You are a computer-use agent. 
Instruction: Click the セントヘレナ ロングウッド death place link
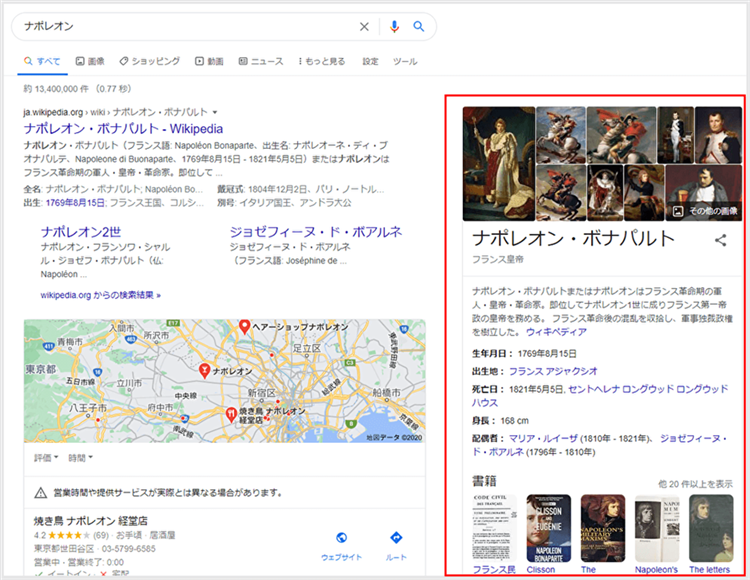coord(600,395)
